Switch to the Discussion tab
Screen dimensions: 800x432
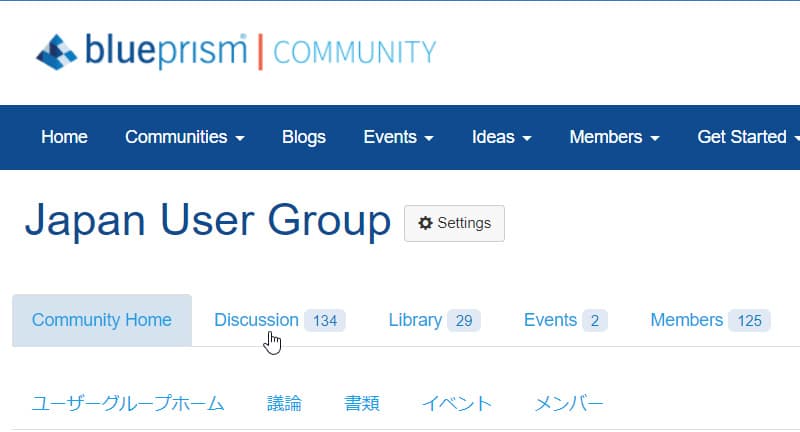pyautogui.click(x=280, y=320)
